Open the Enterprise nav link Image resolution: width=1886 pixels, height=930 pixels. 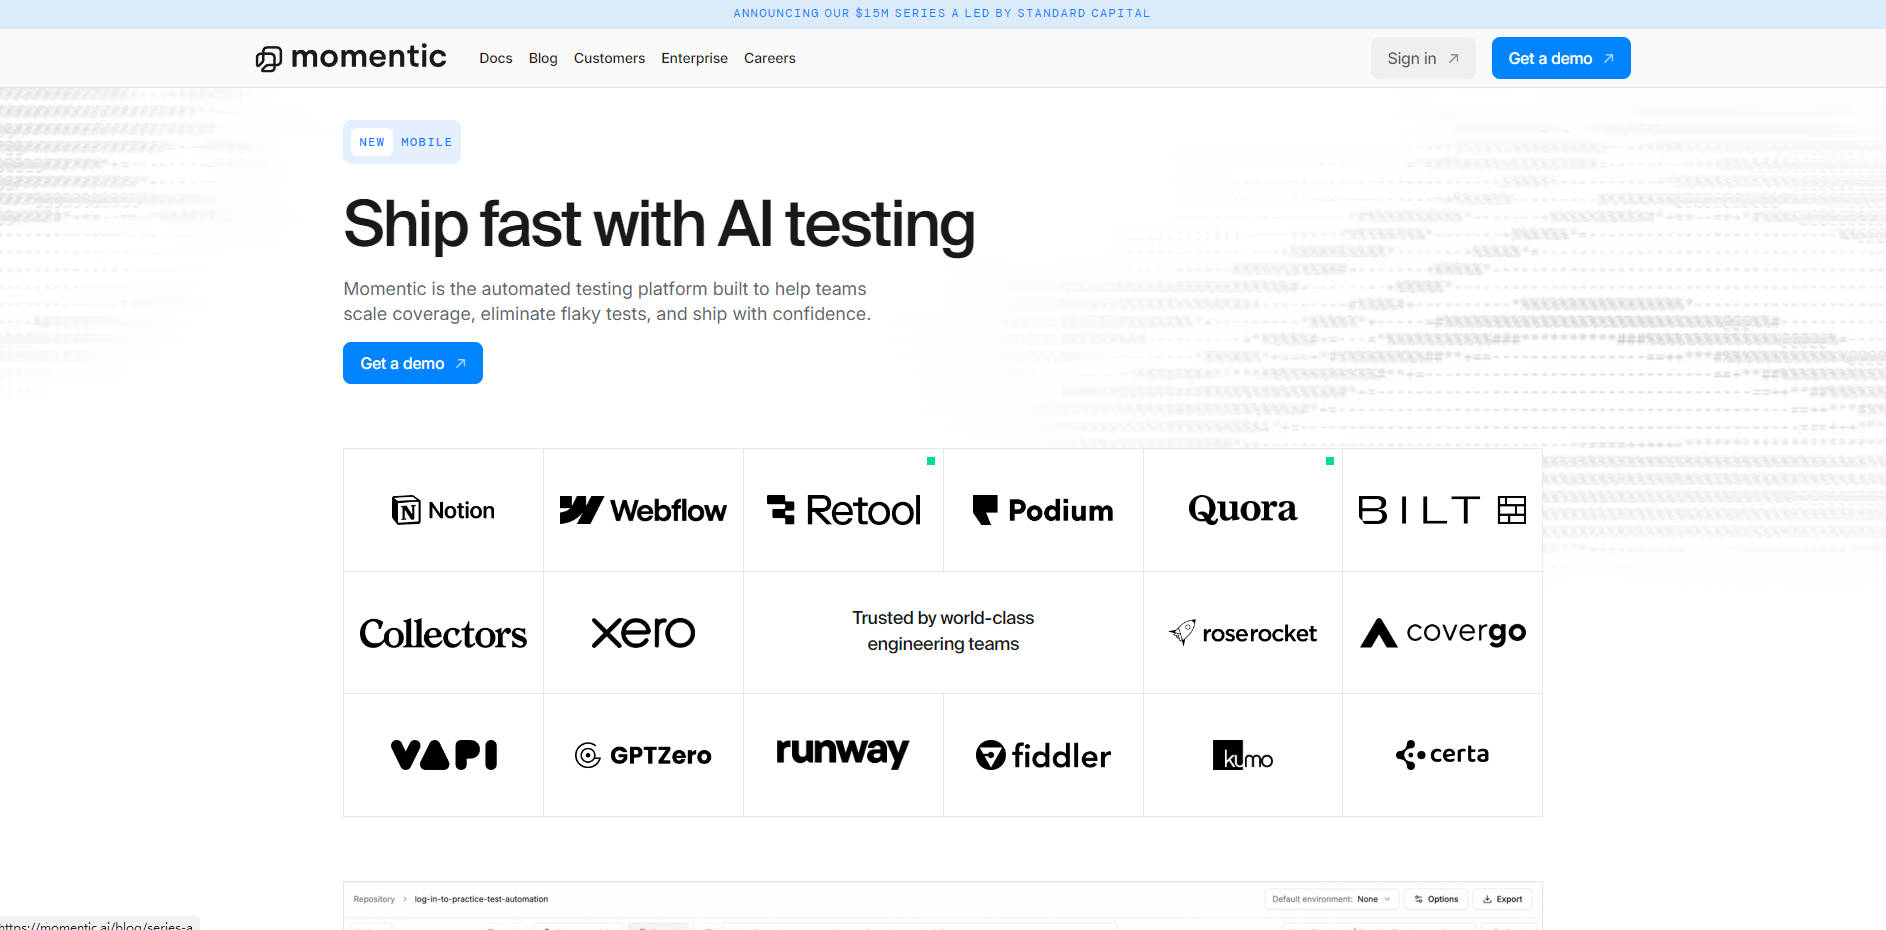(694, 58)
